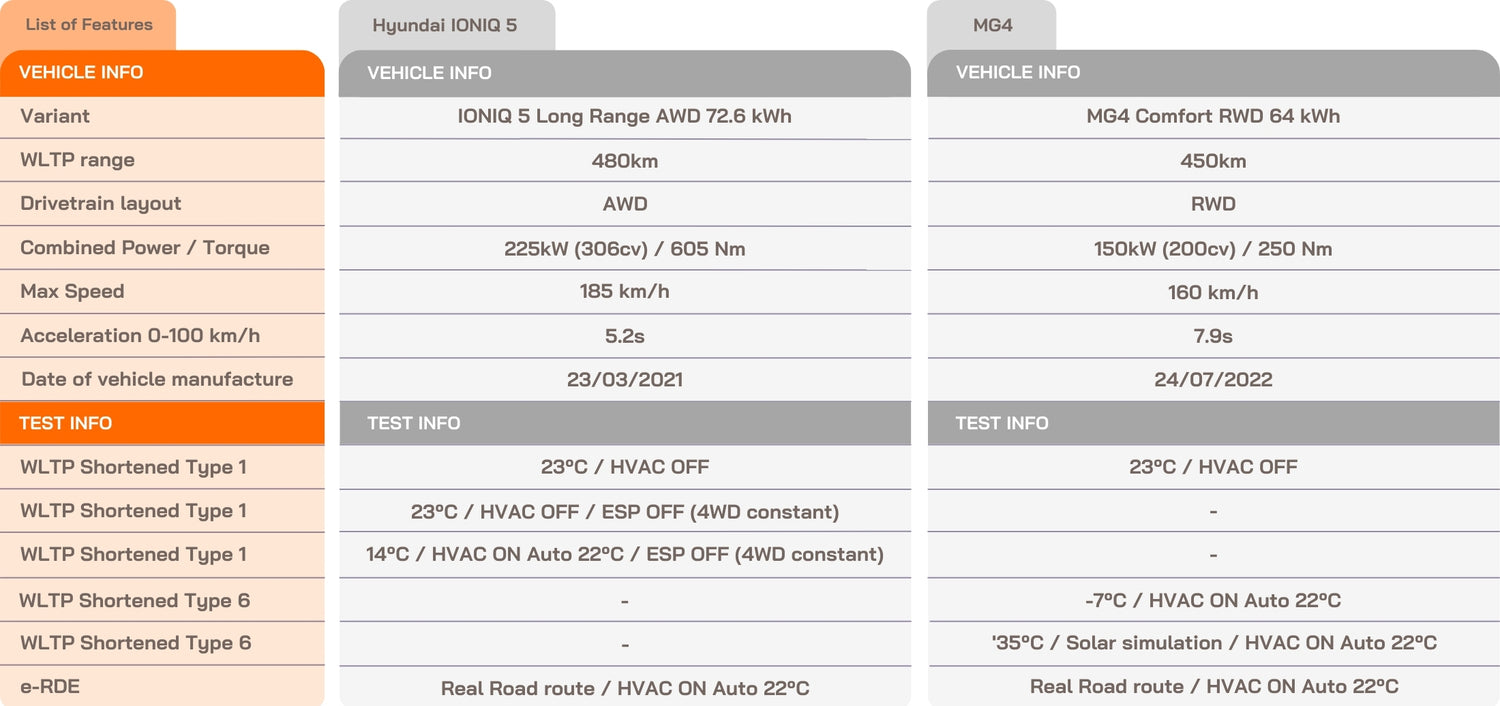Select the -7ºC HVAC ON test cell
Screen dimensions: 1500x706
pos(1213,600)
